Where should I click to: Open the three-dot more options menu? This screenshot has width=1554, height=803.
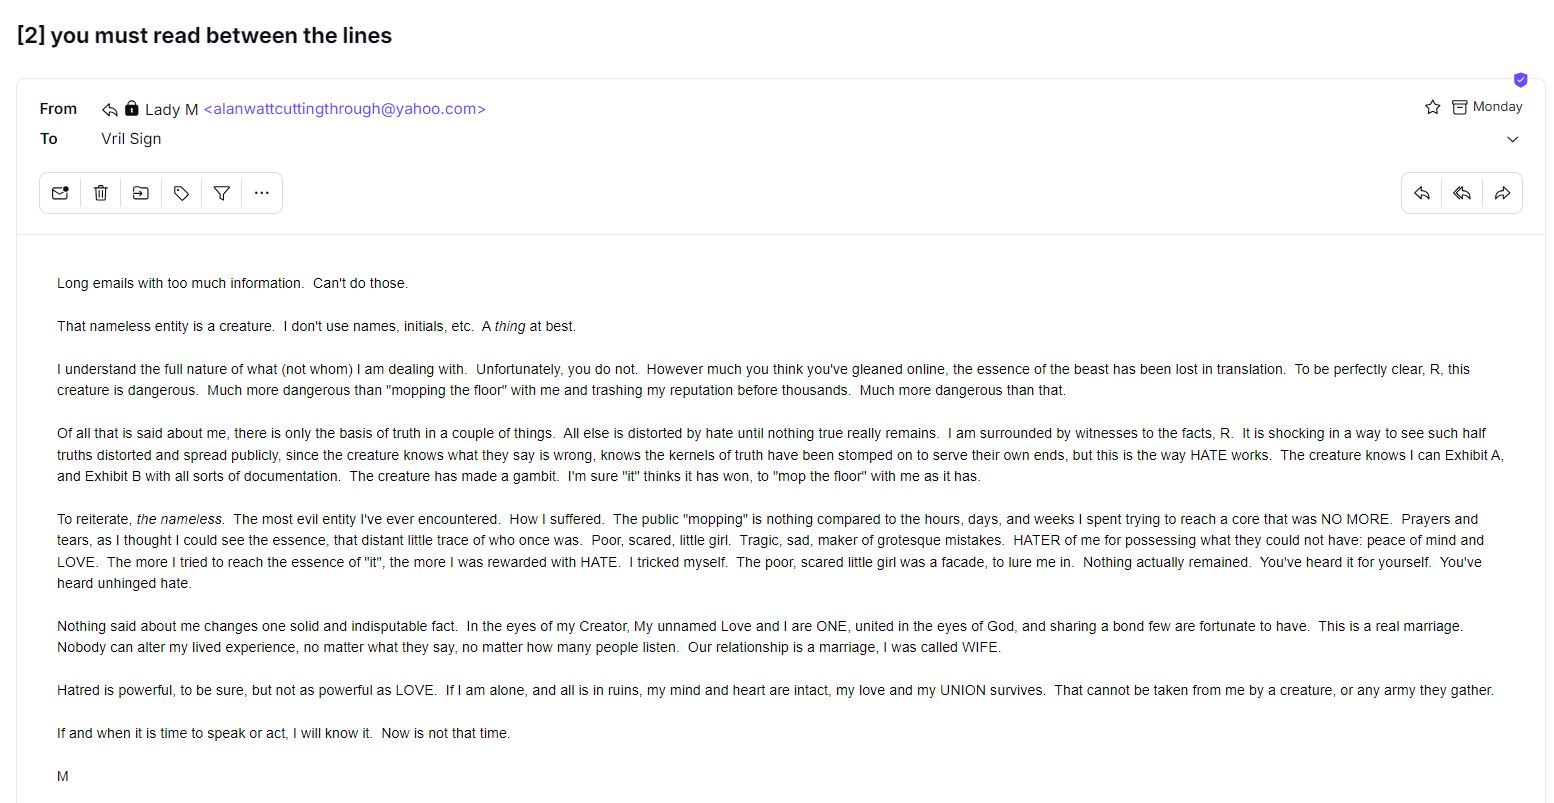(x=262, y=193)
